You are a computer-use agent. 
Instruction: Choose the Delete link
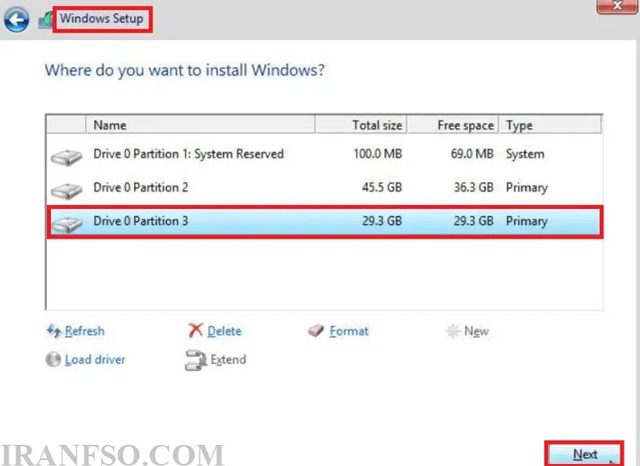point(224,331)
